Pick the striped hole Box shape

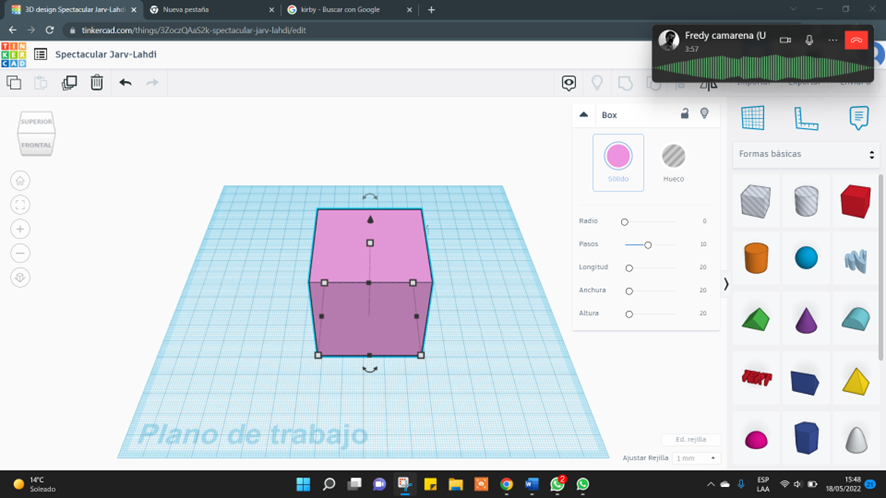[756, 201]
